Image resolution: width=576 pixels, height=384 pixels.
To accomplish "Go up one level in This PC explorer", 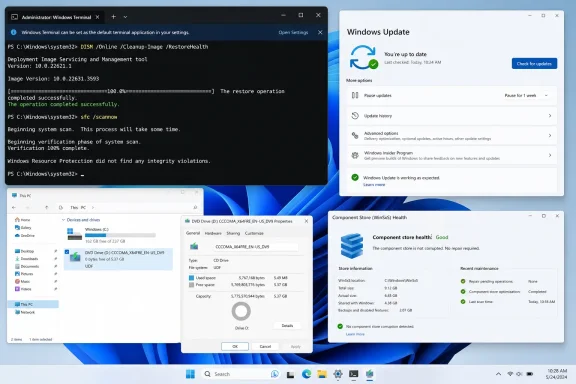I will click(47, 208).
